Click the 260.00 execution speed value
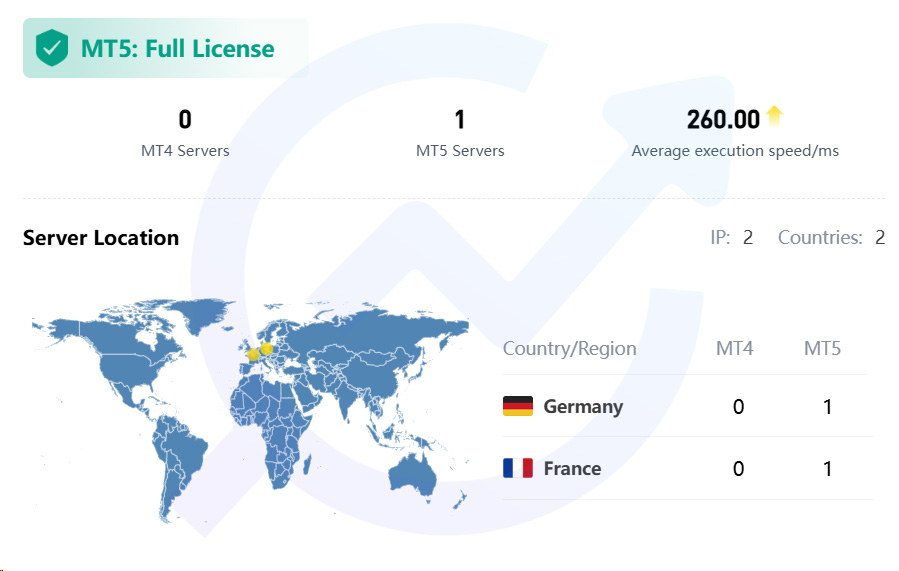 click(x=723, y=120)
